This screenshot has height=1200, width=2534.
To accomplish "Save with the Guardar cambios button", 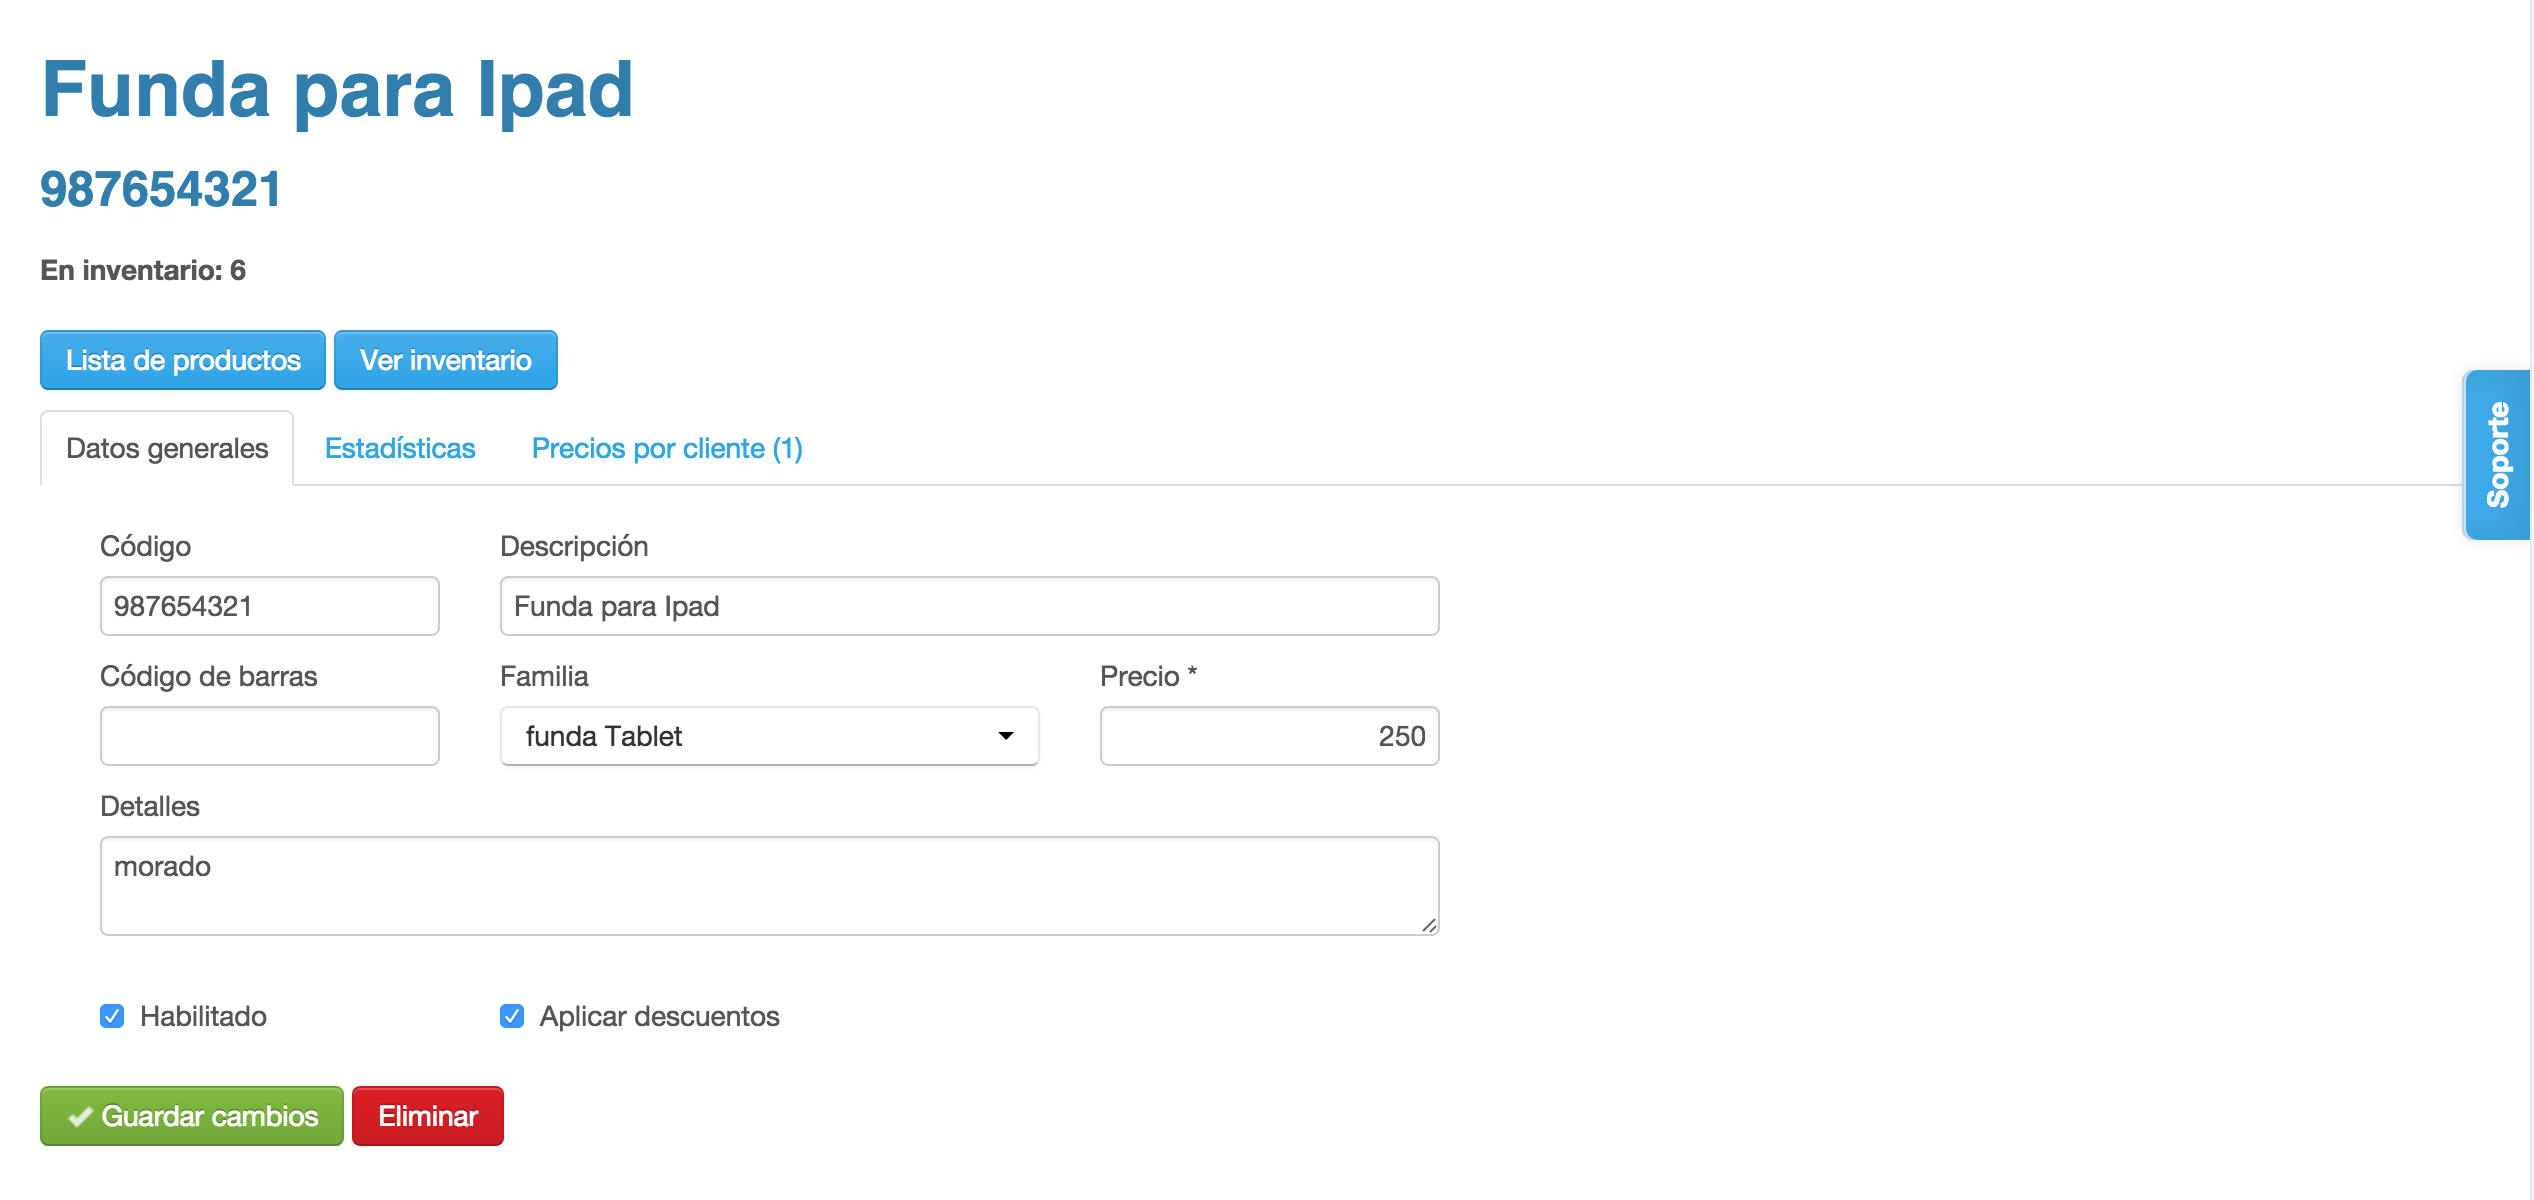I will click(x=192, y=1116).
